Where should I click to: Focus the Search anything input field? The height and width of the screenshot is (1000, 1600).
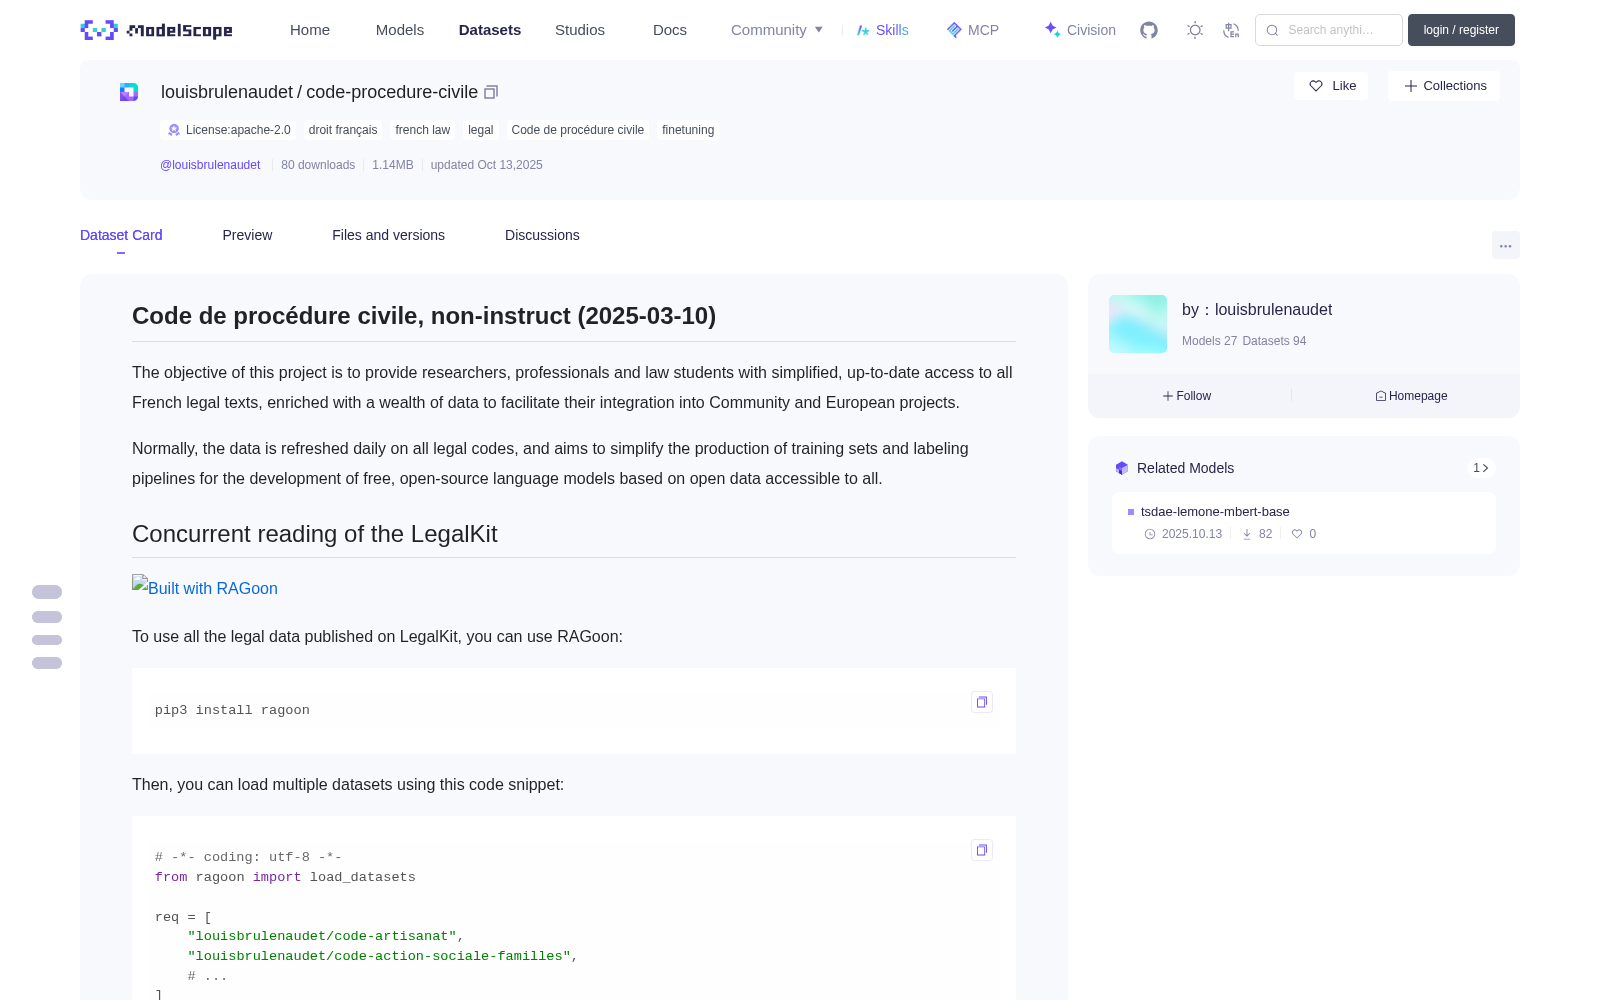click(1329, 30)
